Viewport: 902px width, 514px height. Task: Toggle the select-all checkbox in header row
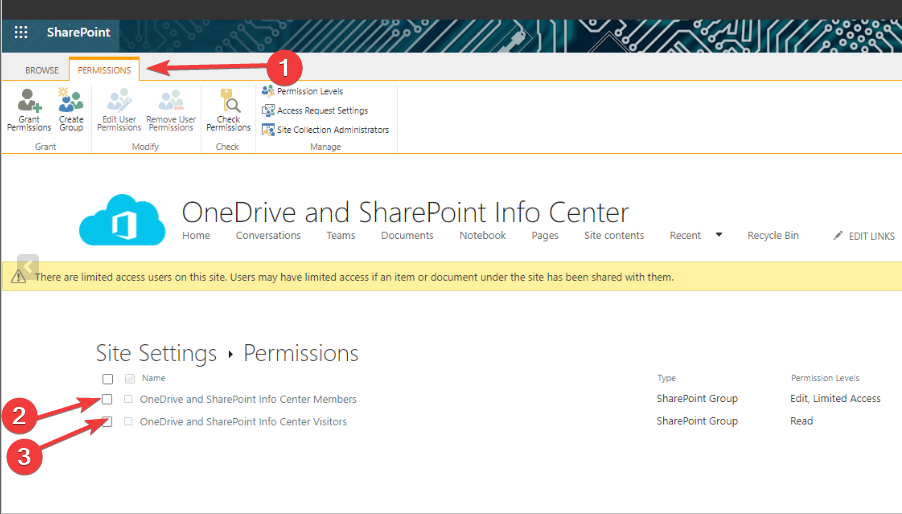click(x=108, y=379)
